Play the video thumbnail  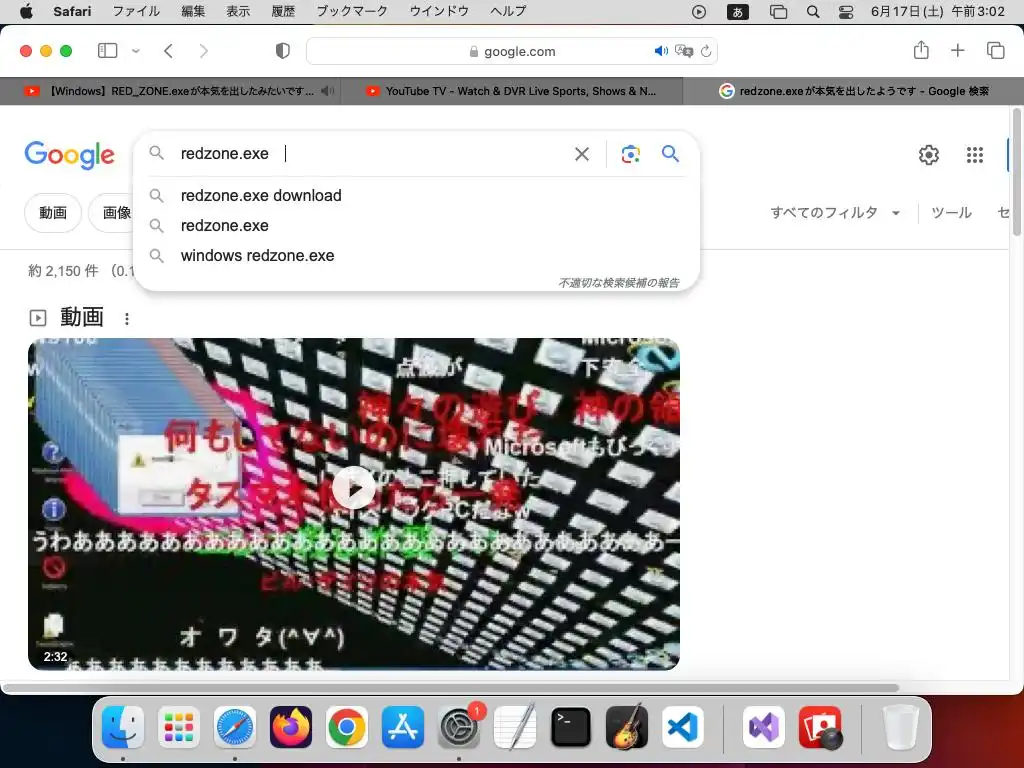[x=353, y=488]
